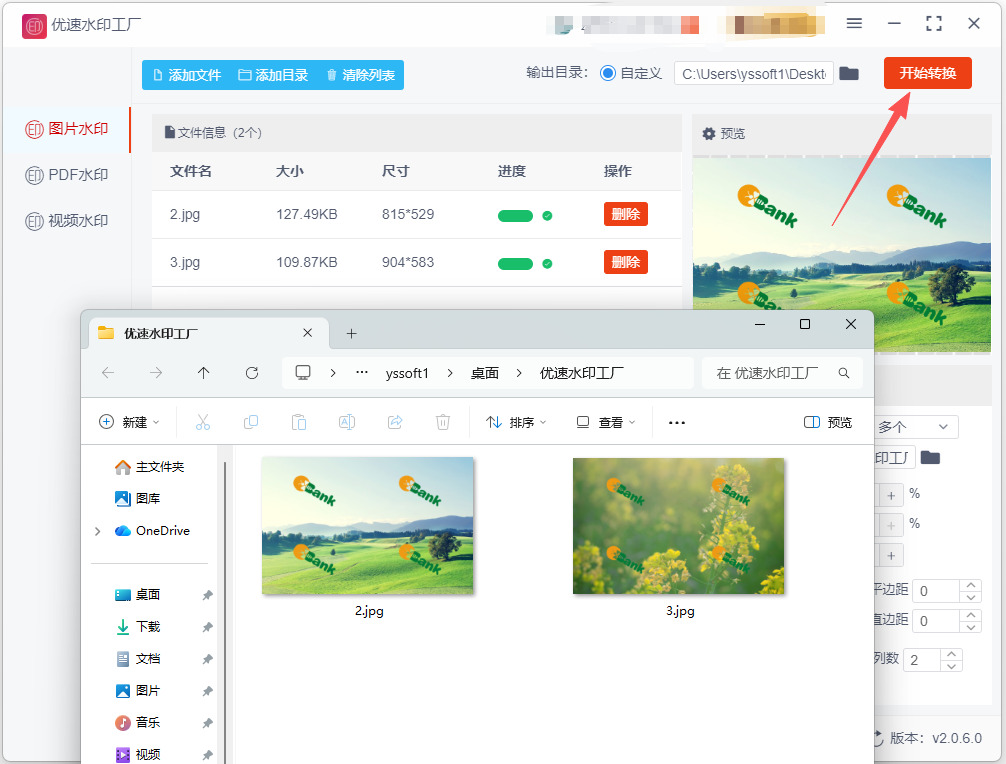Screen dimensions: 1006x764
Task: Select 主文件夹 in the navigation pane
Action: click(149, 466)
